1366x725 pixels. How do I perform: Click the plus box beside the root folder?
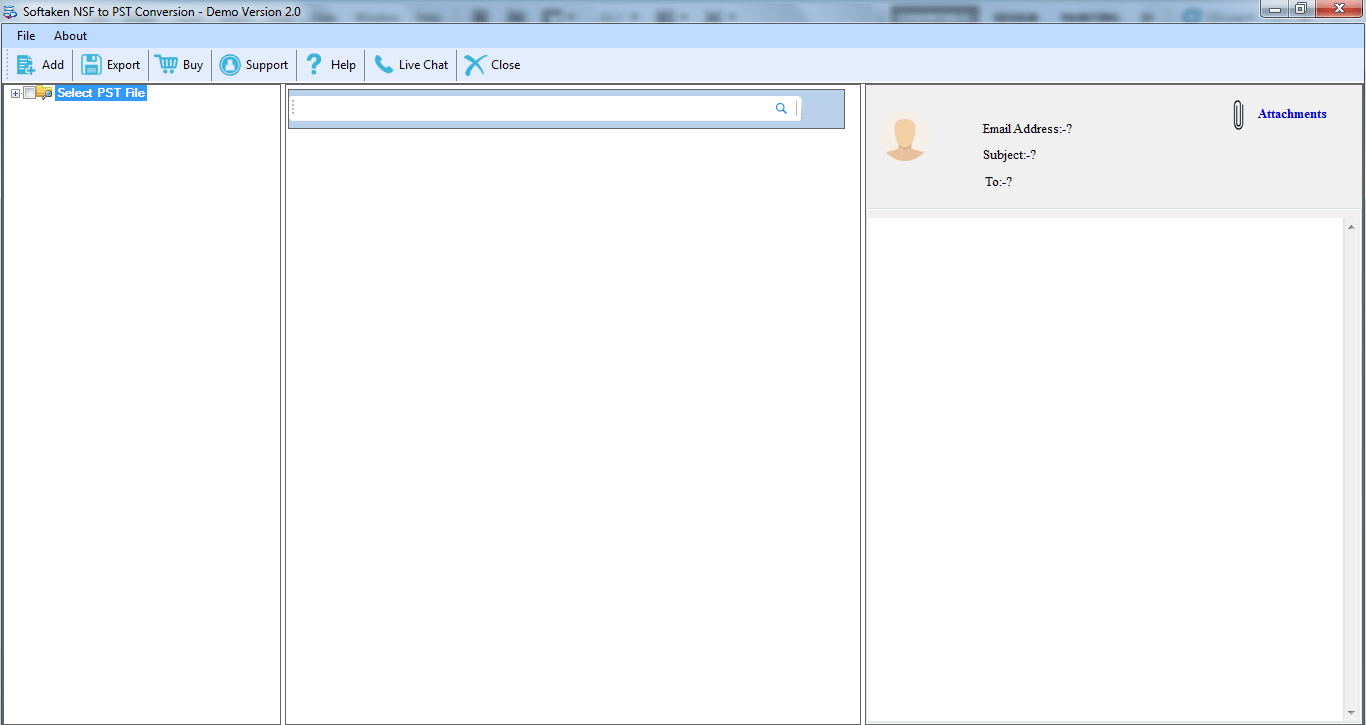[x=15, y=93]
